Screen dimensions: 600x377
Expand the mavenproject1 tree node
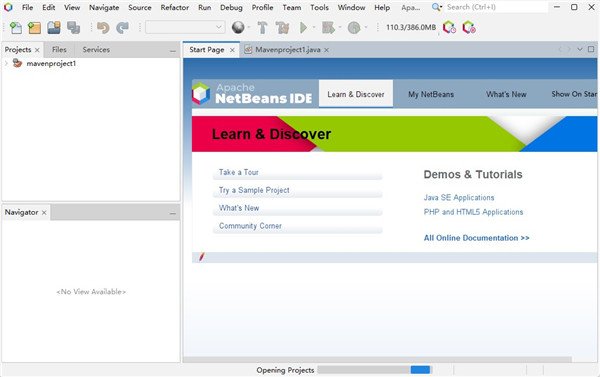click(6, 64)
